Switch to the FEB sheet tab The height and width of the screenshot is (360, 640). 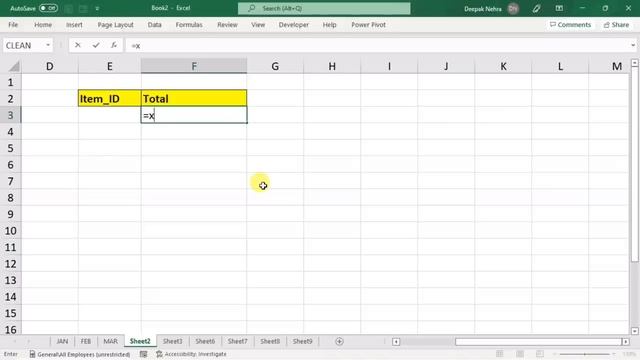click(x=86, y=341)
